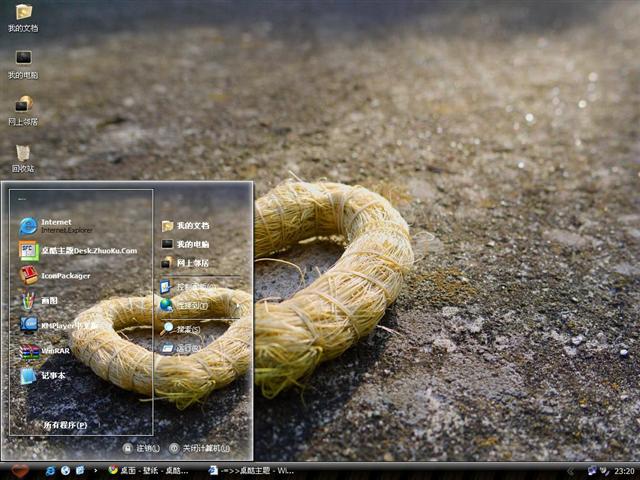Expand hidden system tray icons arrow
This screenshot has width=640, height=480.
(x=571, y=471)
